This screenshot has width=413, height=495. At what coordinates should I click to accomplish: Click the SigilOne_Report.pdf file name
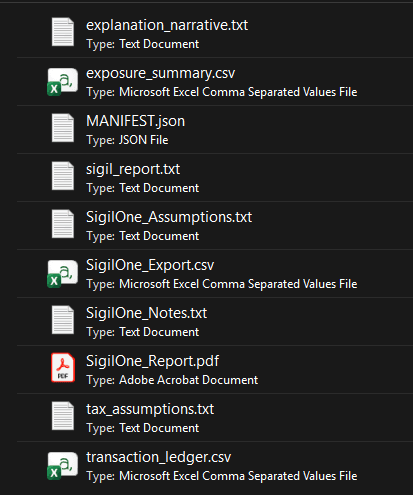[153, 361]
